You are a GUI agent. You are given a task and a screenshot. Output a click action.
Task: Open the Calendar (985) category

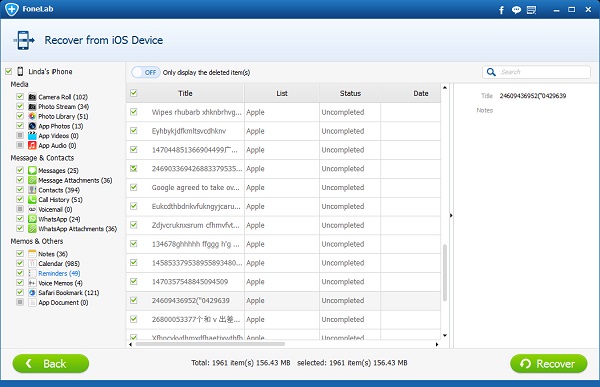click(59, 263)
